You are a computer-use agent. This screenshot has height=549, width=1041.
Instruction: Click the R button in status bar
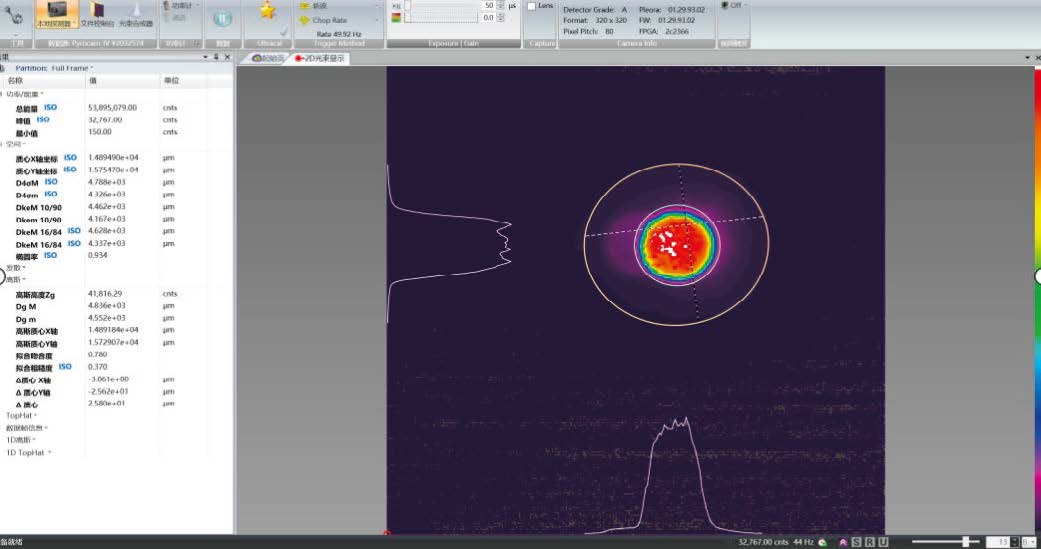(x=870, y=542)
